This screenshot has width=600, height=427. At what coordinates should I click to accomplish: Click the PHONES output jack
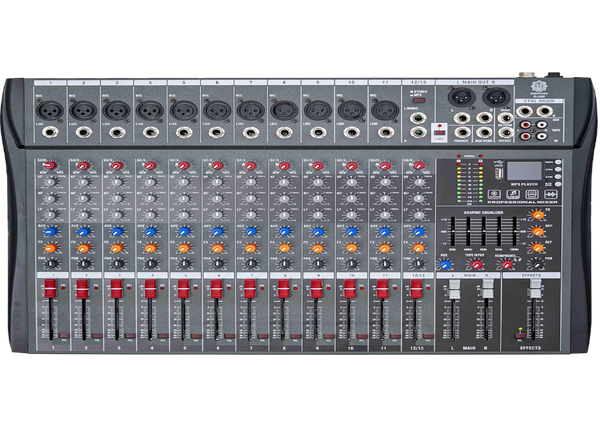point(462,132)
